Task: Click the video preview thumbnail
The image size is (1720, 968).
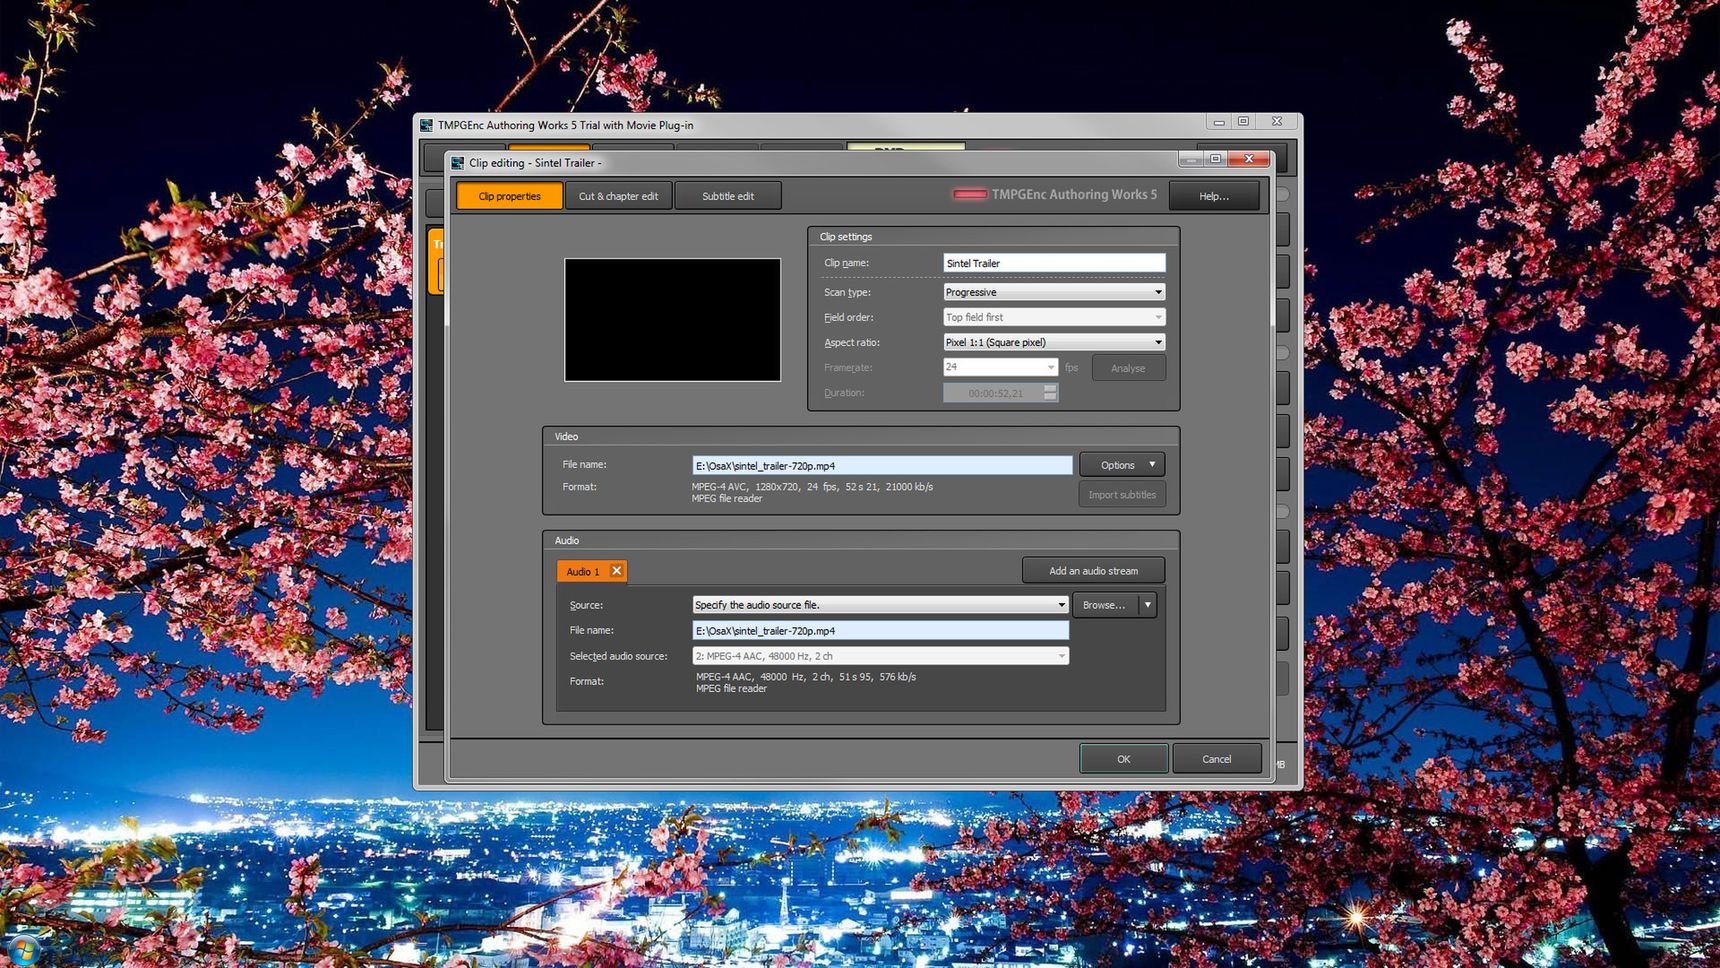Action: 672,320
